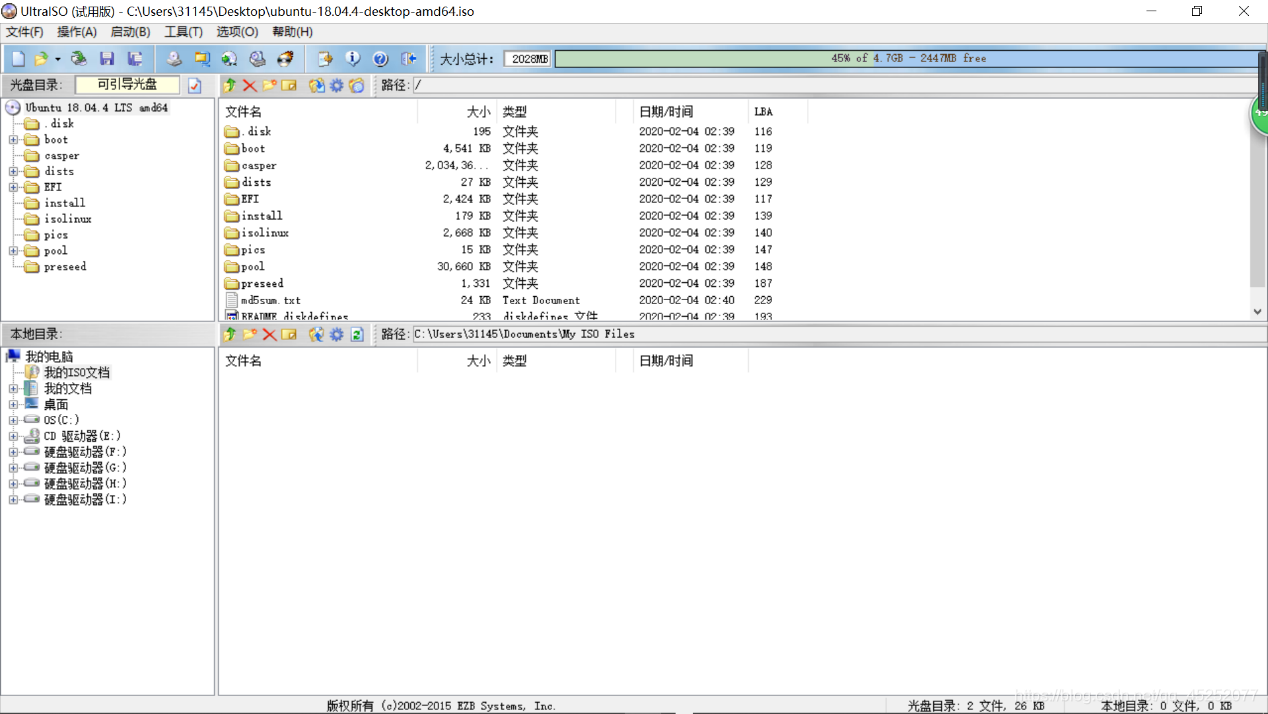Sort image list by 日期/时间 column header
The width and height of the screenshot is (1268, 714).
pos(692,112)
